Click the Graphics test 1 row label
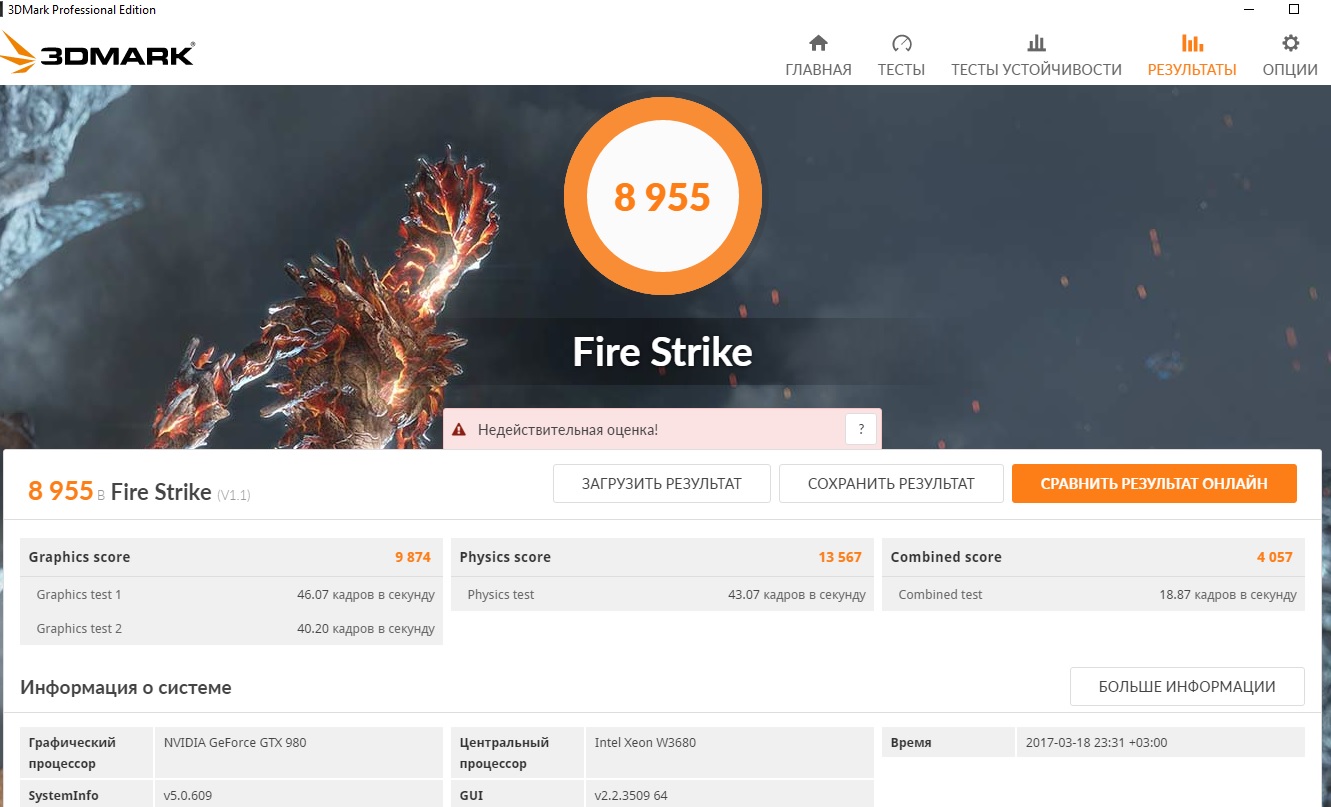This screenshot has height=807, width=1331. coord(79,595)
